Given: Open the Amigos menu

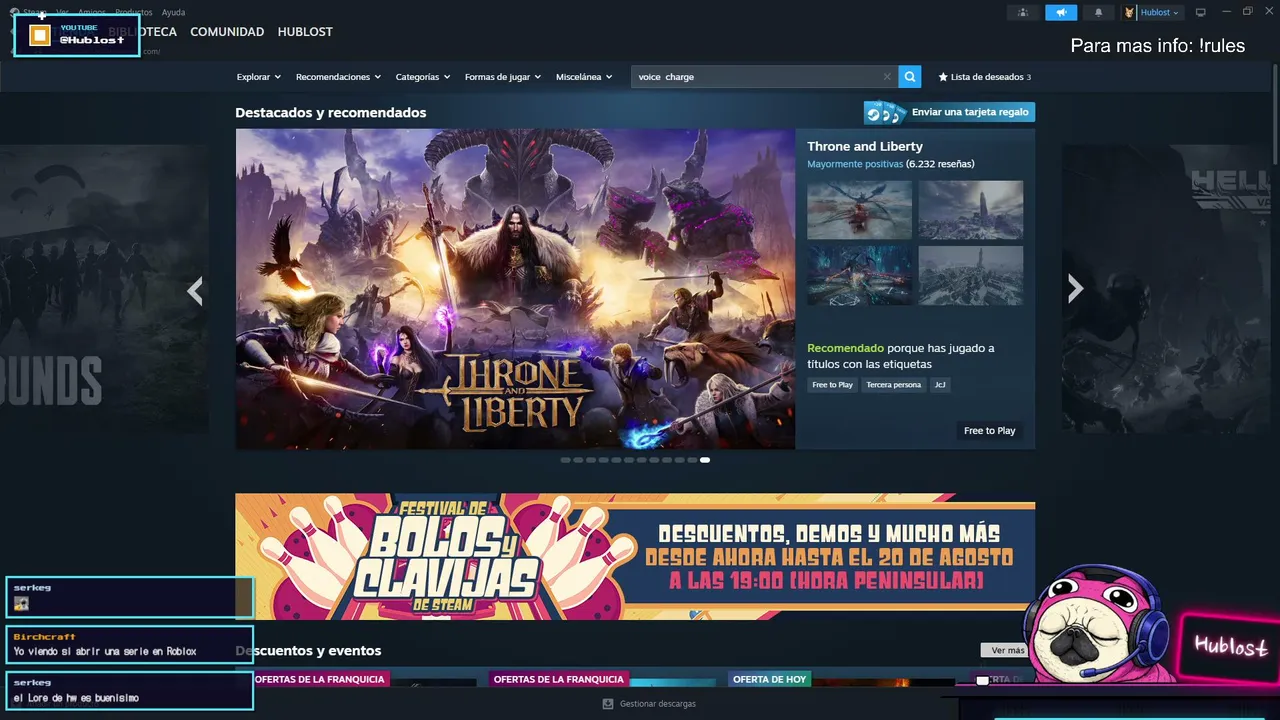Looking at the screenshot, I should coord(92,13).
